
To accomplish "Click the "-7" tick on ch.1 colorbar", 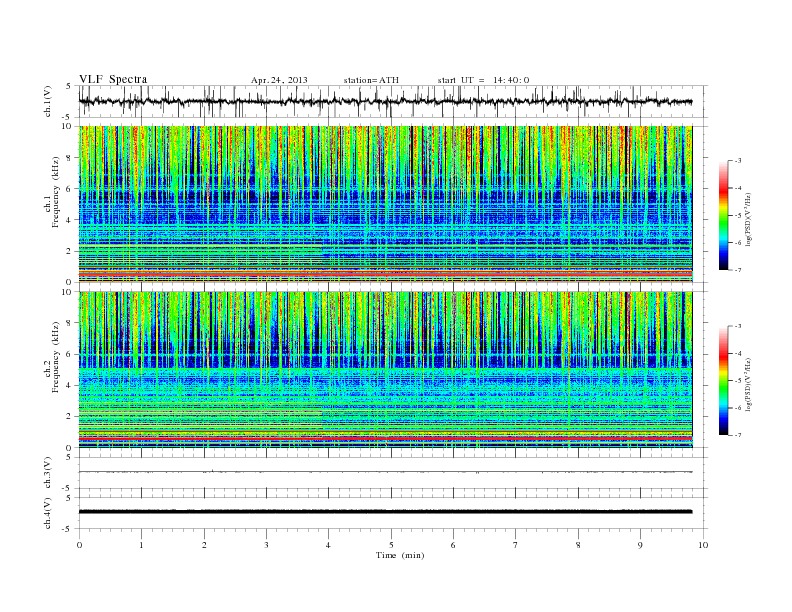I will click(x=738, y=270).
